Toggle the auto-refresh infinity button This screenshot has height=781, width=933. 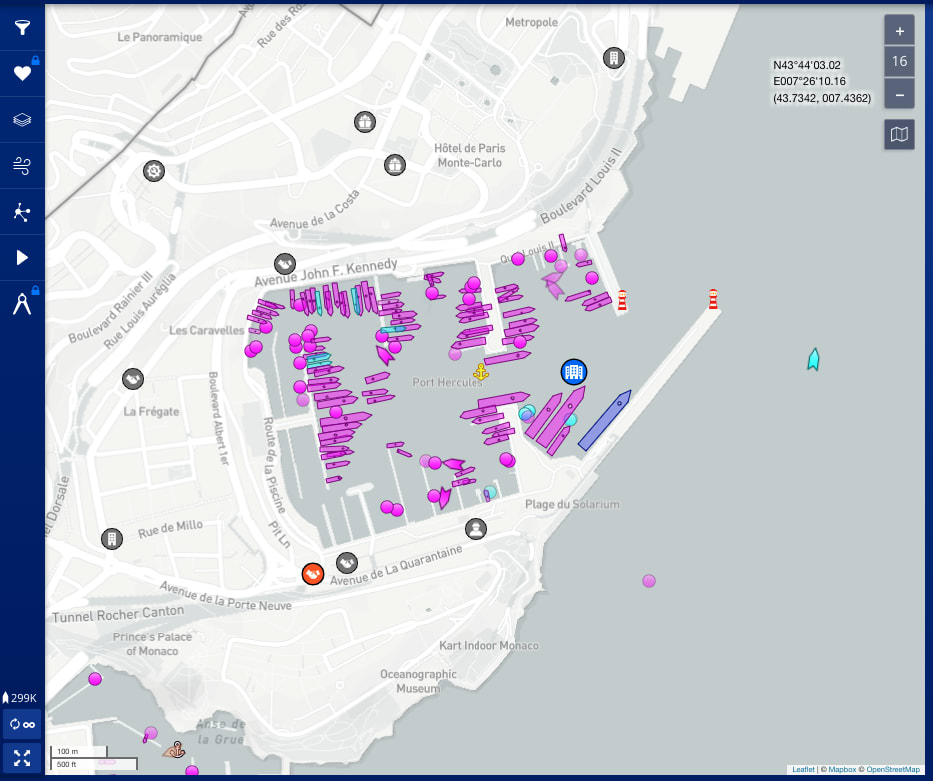pos(22,724)
